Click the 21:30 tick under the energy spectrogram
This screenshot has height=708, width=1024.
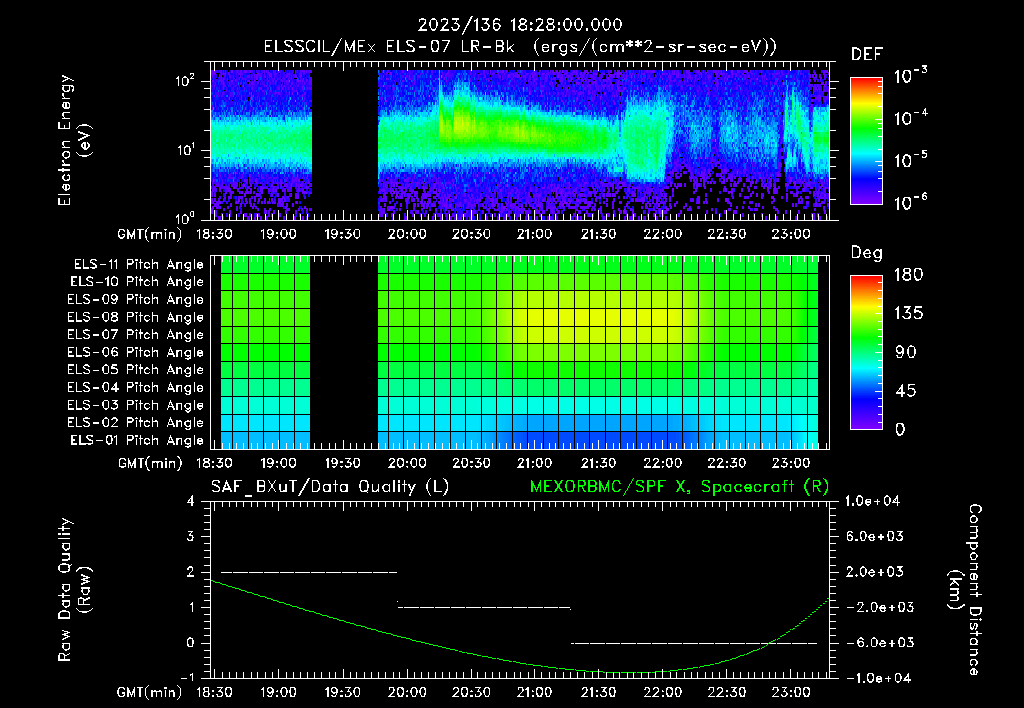click(x=598, y=234)
